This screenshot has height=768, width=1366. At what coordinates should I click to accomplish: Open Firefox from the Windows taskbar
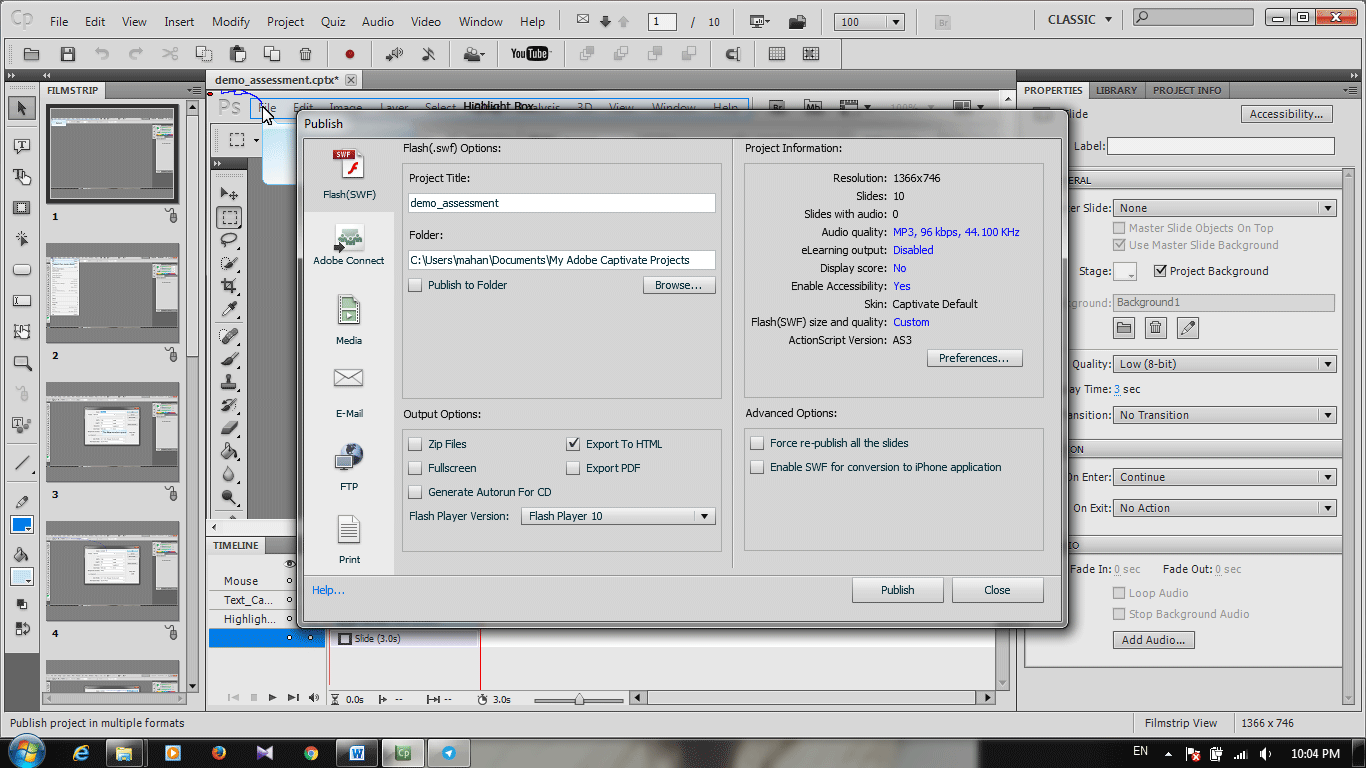[218, 753]
